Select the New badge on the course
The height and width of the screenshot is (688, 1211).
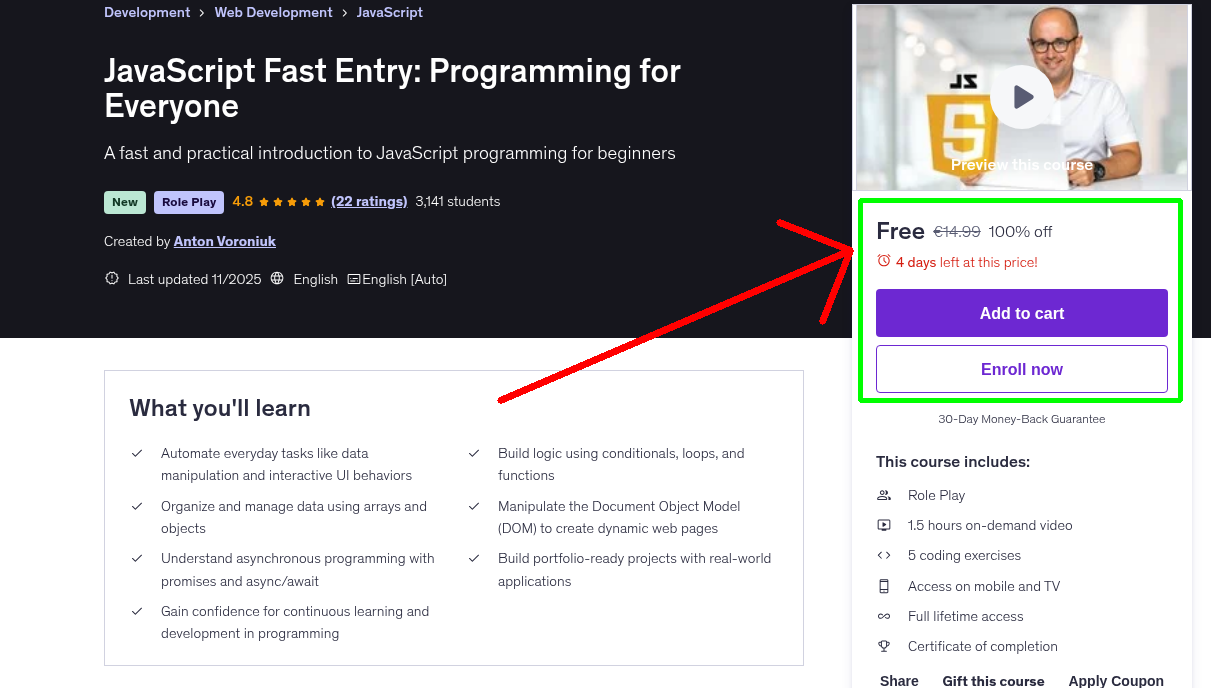124,202
